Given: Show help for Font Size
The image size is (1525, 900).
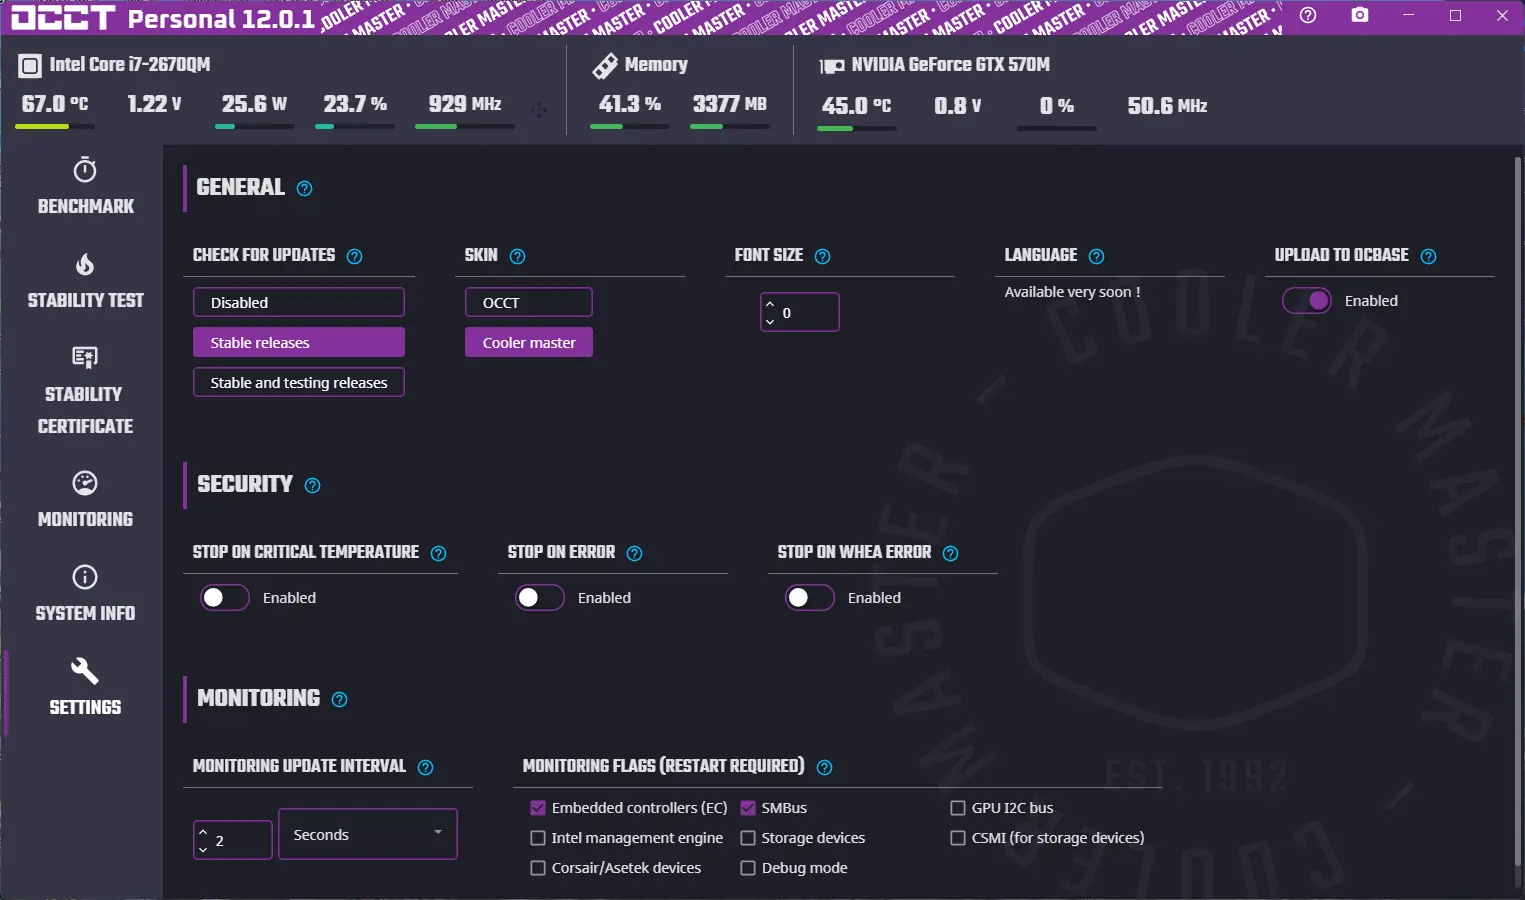Looking at the screenshot, I should pyautogui.click(x=822, y=257).
